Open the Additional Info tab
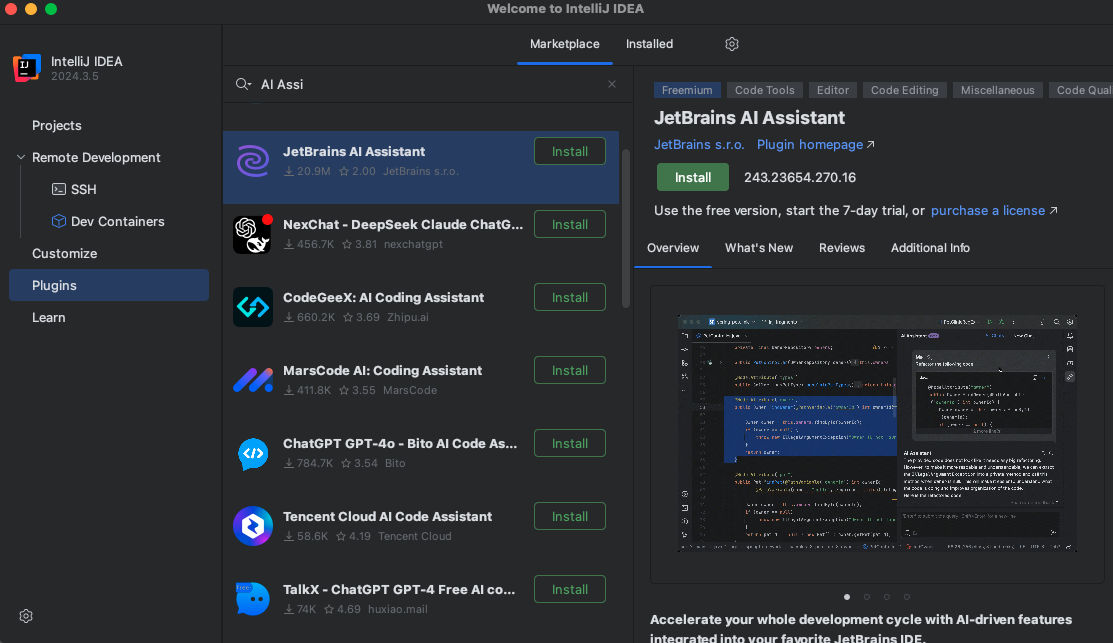This screenshot has height=643, width=1113. tap(930, 248)
